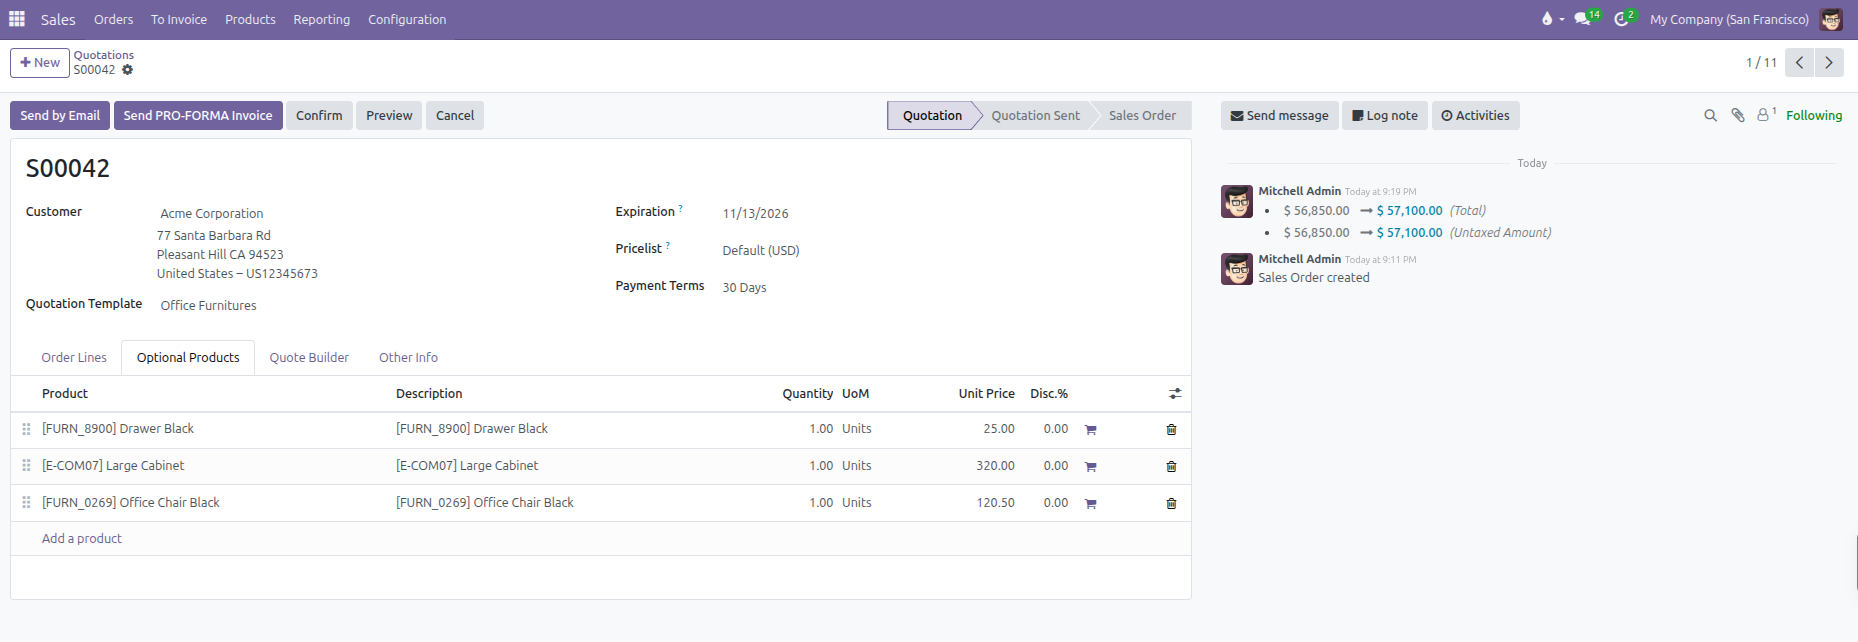This screenshot has width=1858, height=642.
Task: Search the chatter messages with magnifier icon
Action: click(x=1710, y=116)
